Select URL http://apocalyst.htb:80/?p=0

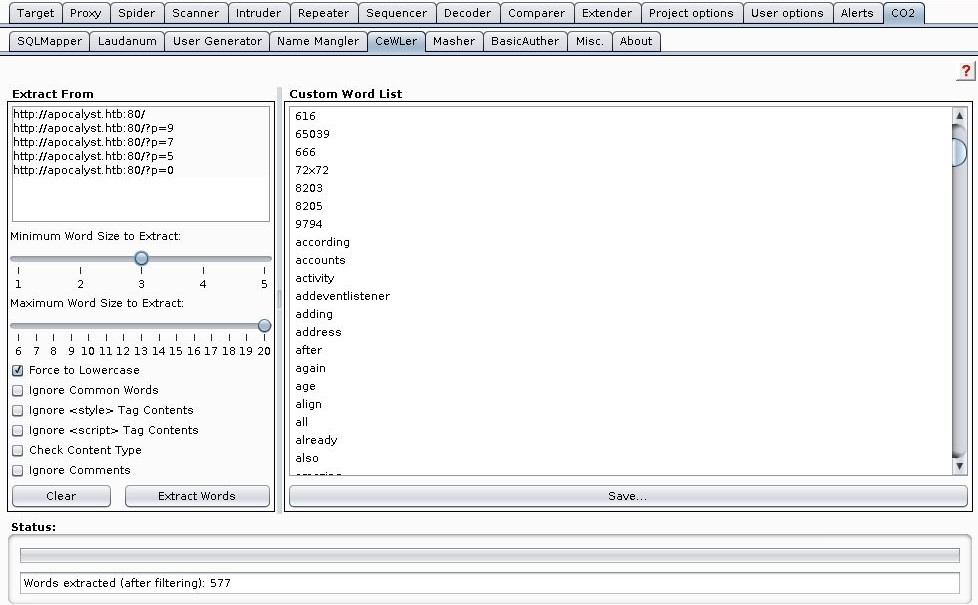[94, 170]
